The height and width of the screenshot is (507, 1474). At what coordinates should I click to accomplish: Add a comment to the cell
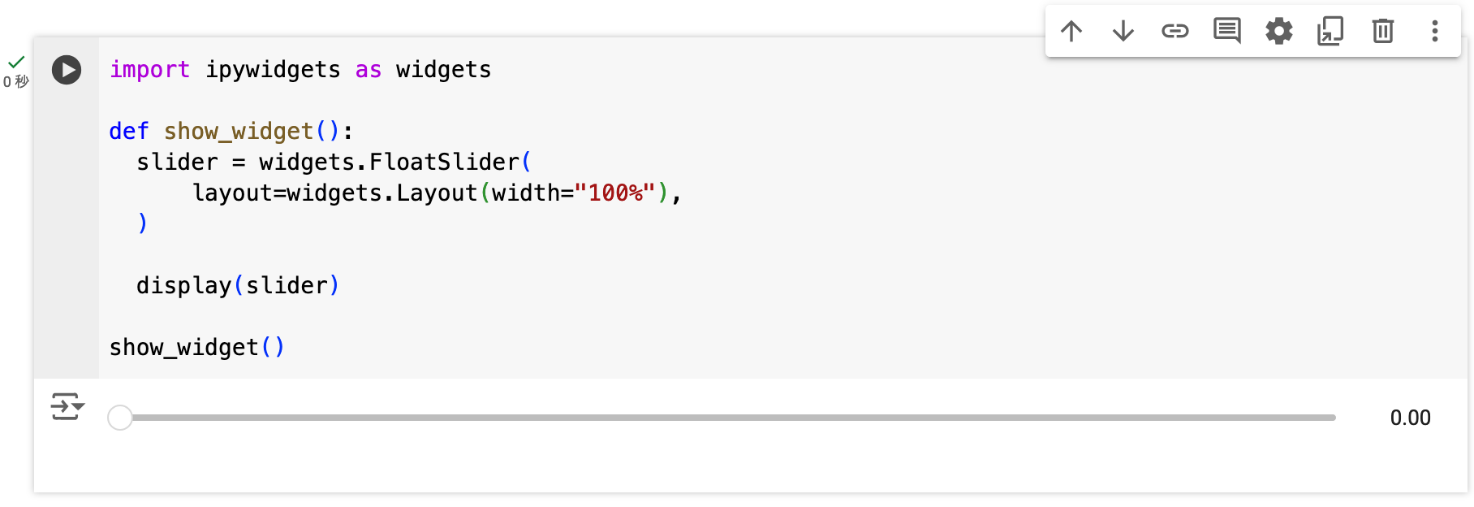pyautogui.click(x=1227, y=31)
